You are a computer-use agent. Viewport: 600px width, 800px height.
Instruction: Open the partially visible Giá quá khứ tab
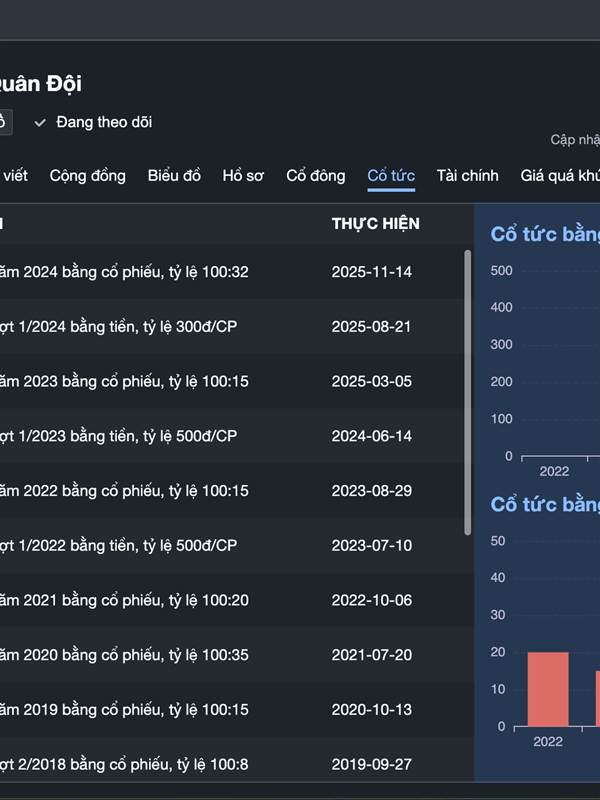pos(560,176)
